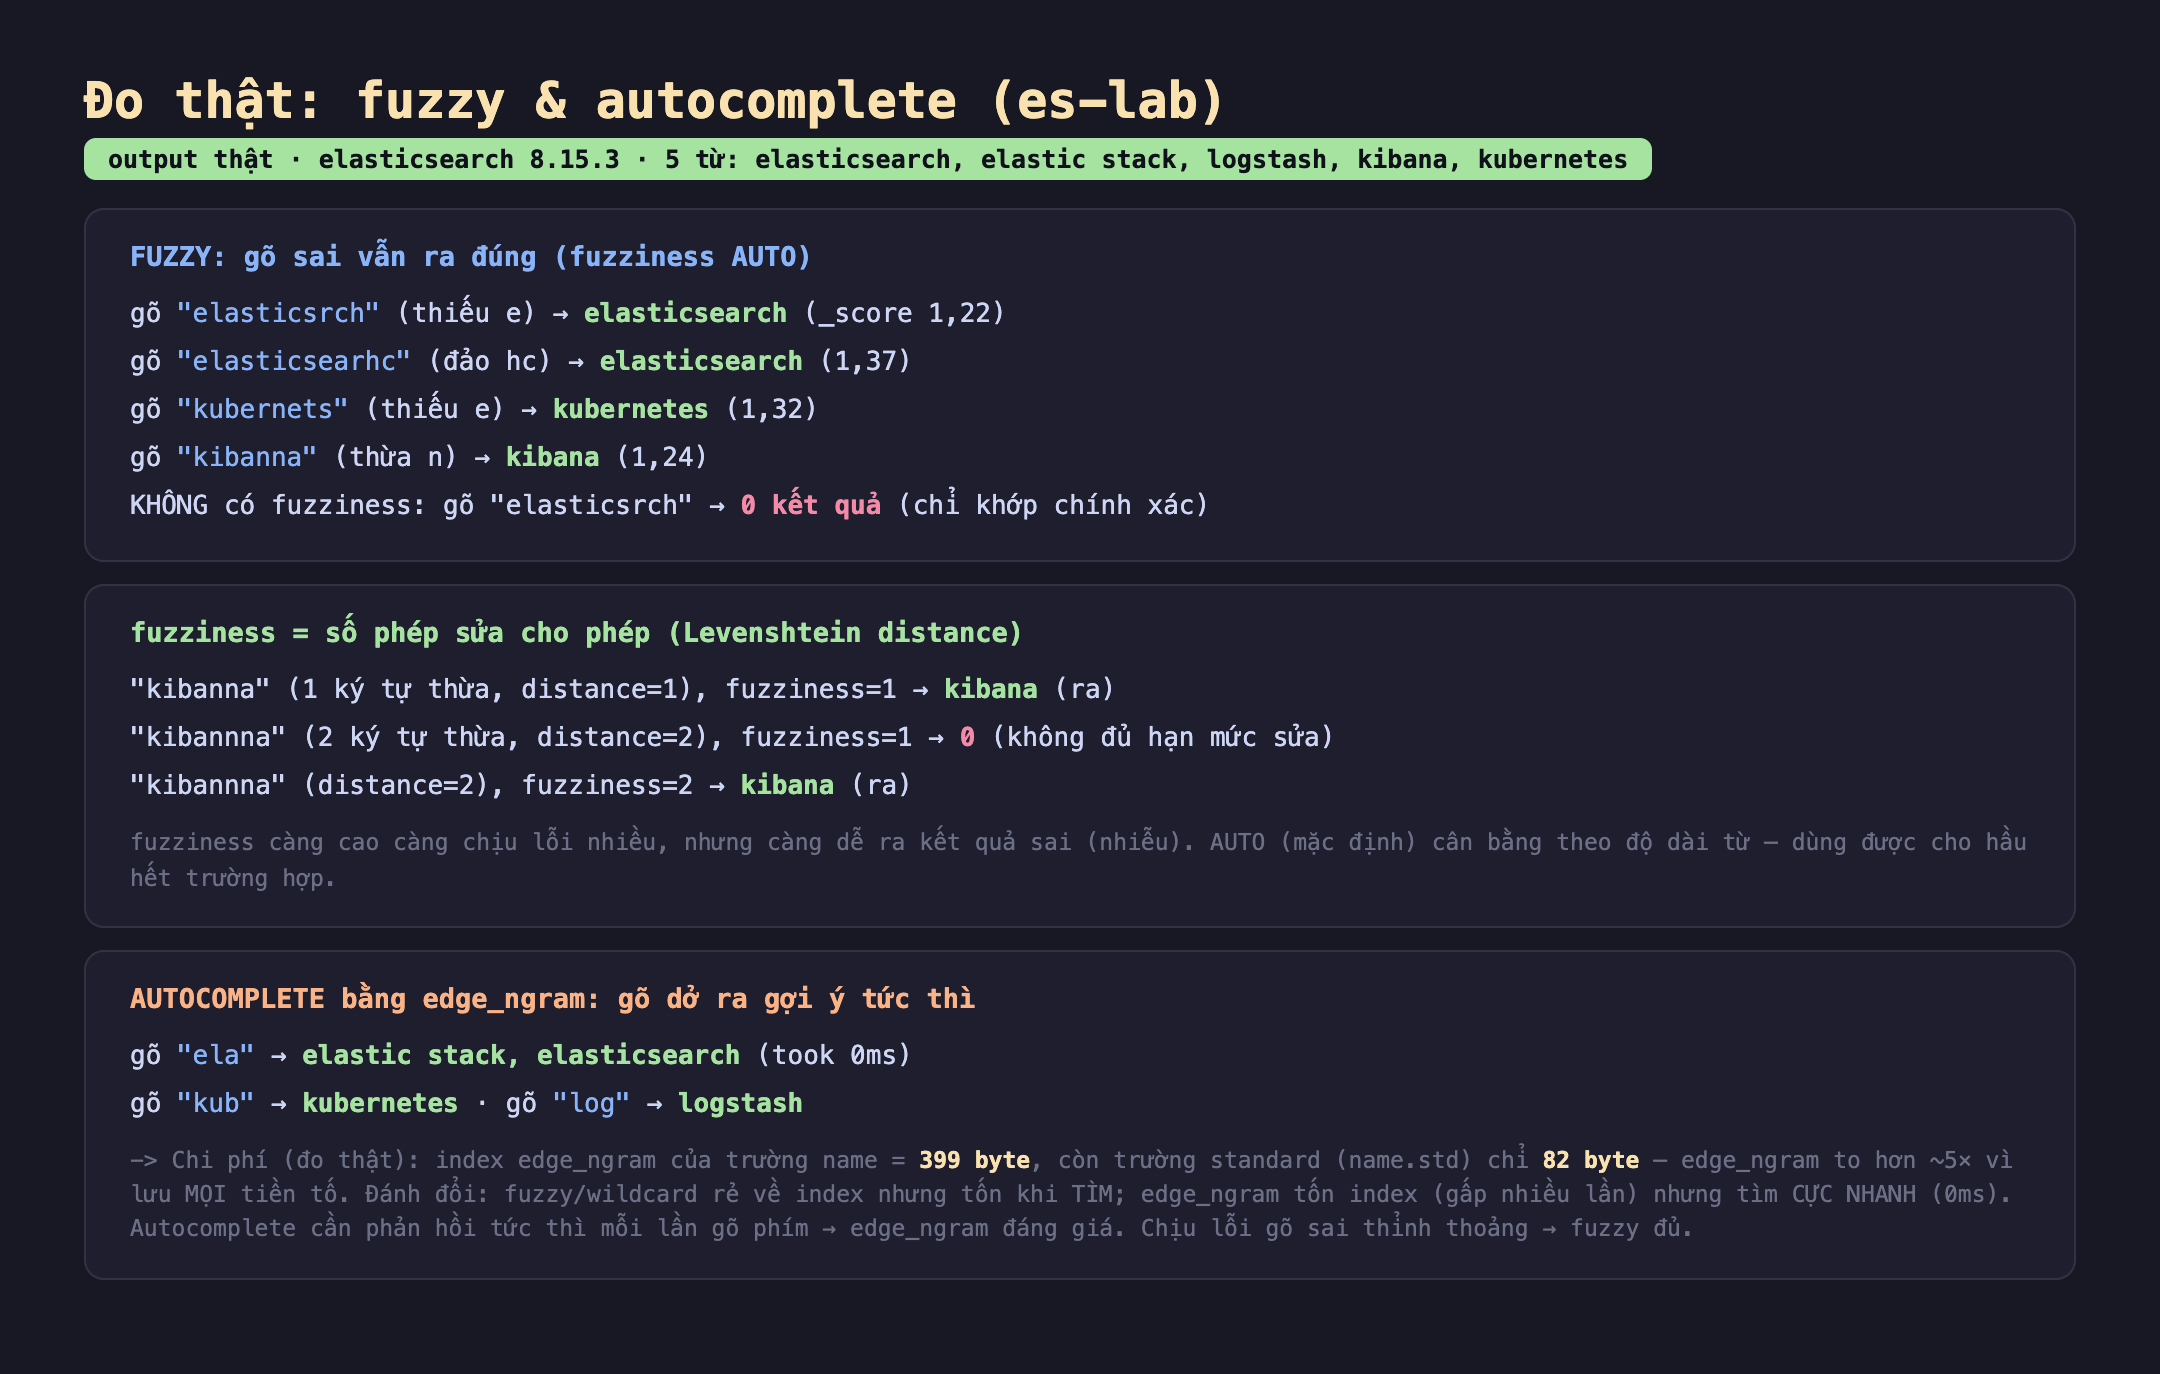Viewport: 2160px width, 1374px height.
Task: Click heading "fuzziness = số phép sửa cho phép"
Action: coord(576,633)
